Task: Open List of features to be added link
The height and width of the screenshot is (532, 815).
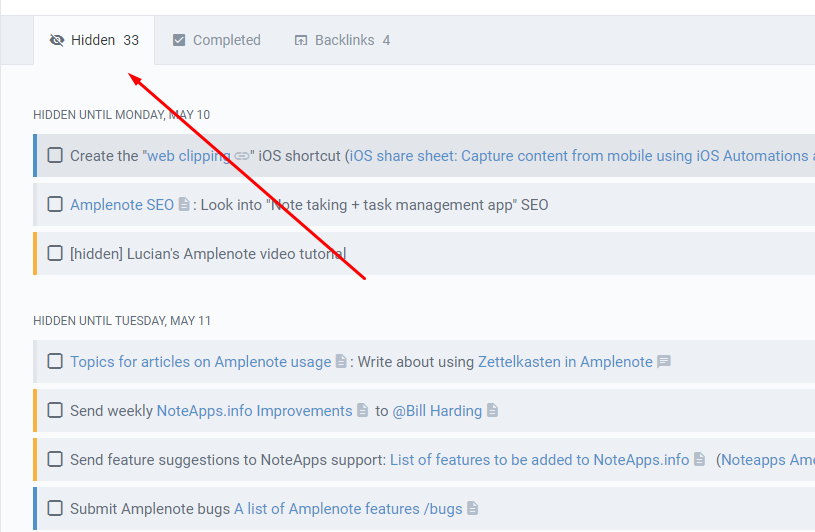Action: (540, 460)
